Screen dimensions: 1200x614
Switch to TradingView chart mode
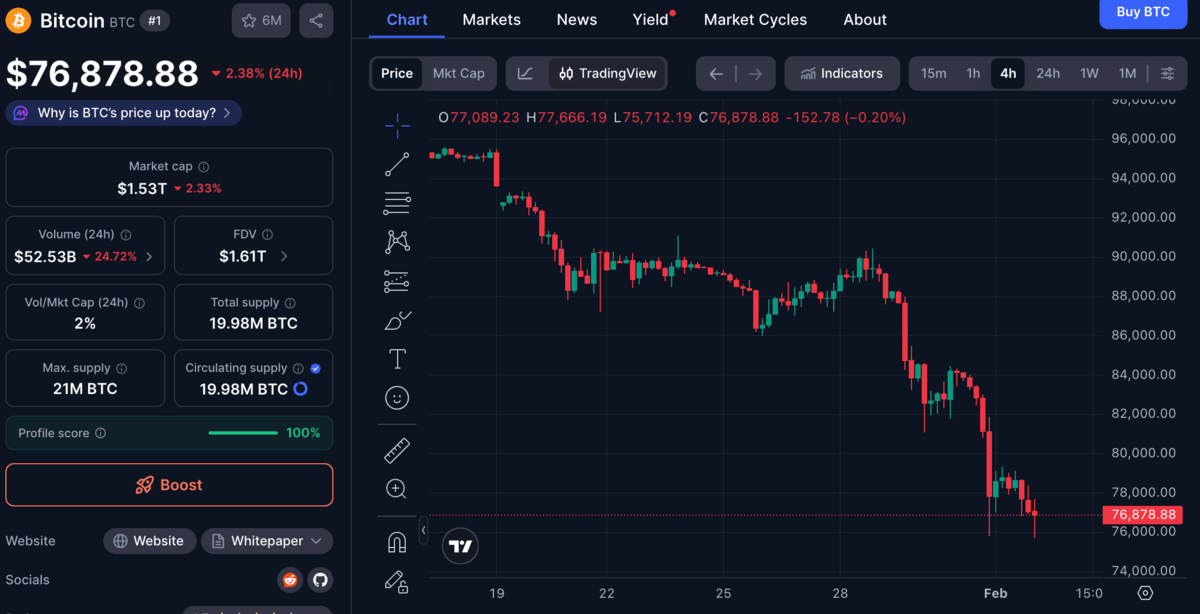tap(608, 73)
